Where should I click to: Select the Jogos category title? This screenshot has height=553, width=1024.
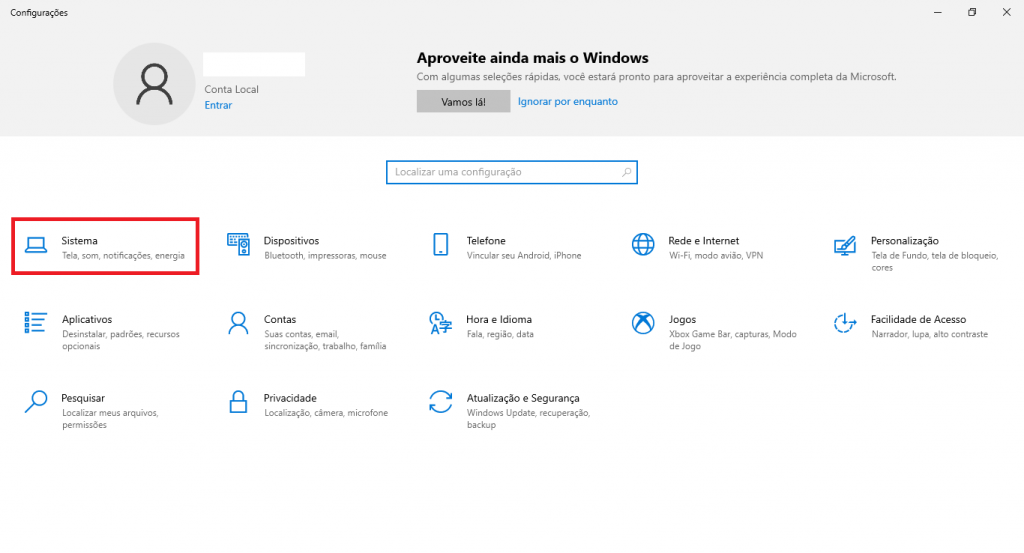coord(682,319)
